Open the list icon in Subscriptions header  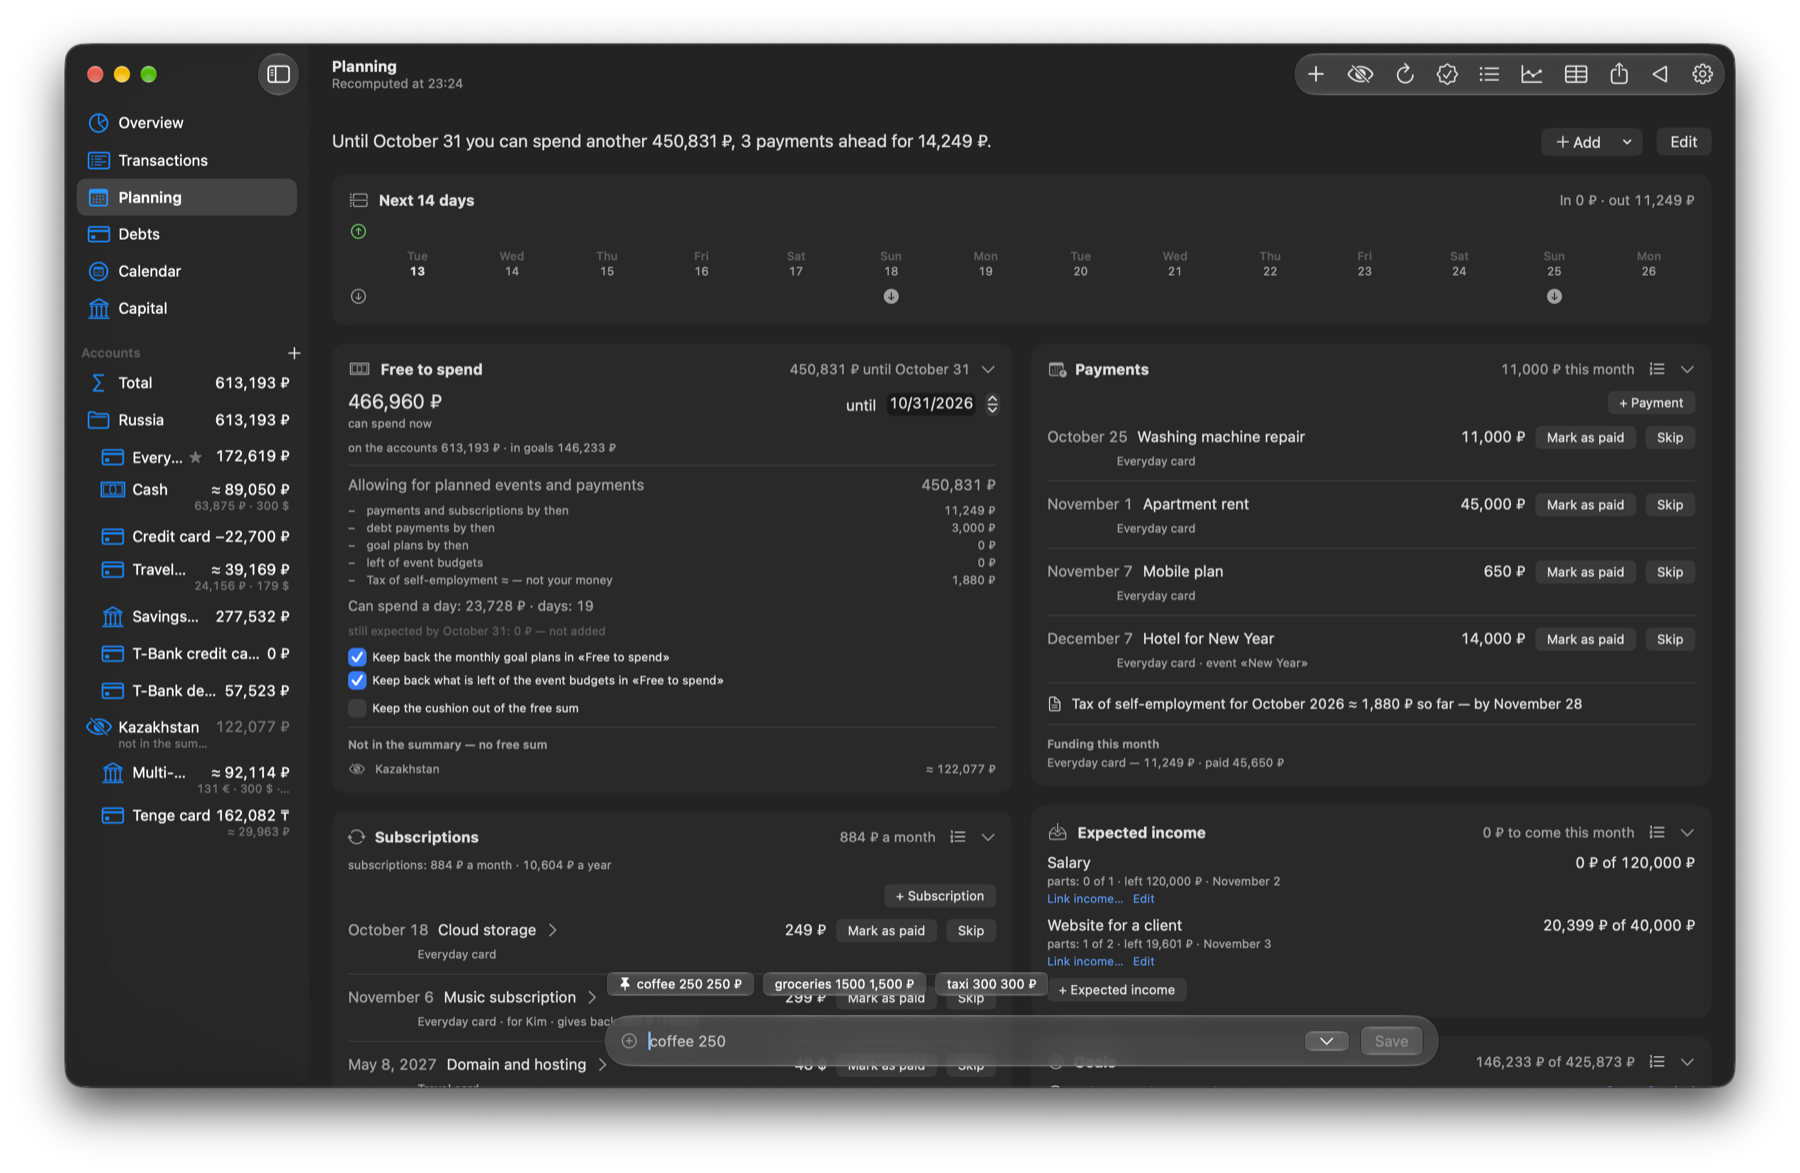click(958, 837)
